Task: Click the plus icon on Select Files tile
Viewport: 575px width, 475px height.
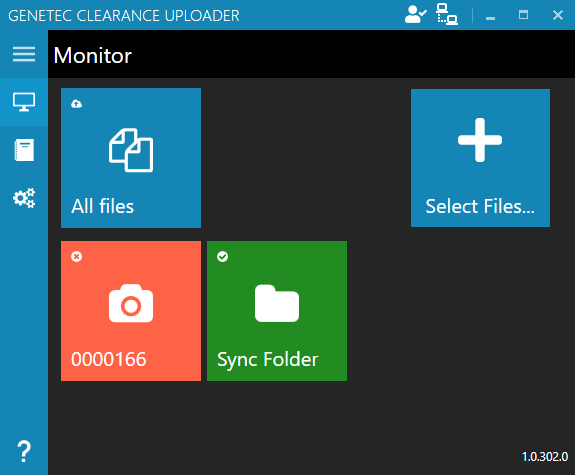Action: tap(480, 140)
